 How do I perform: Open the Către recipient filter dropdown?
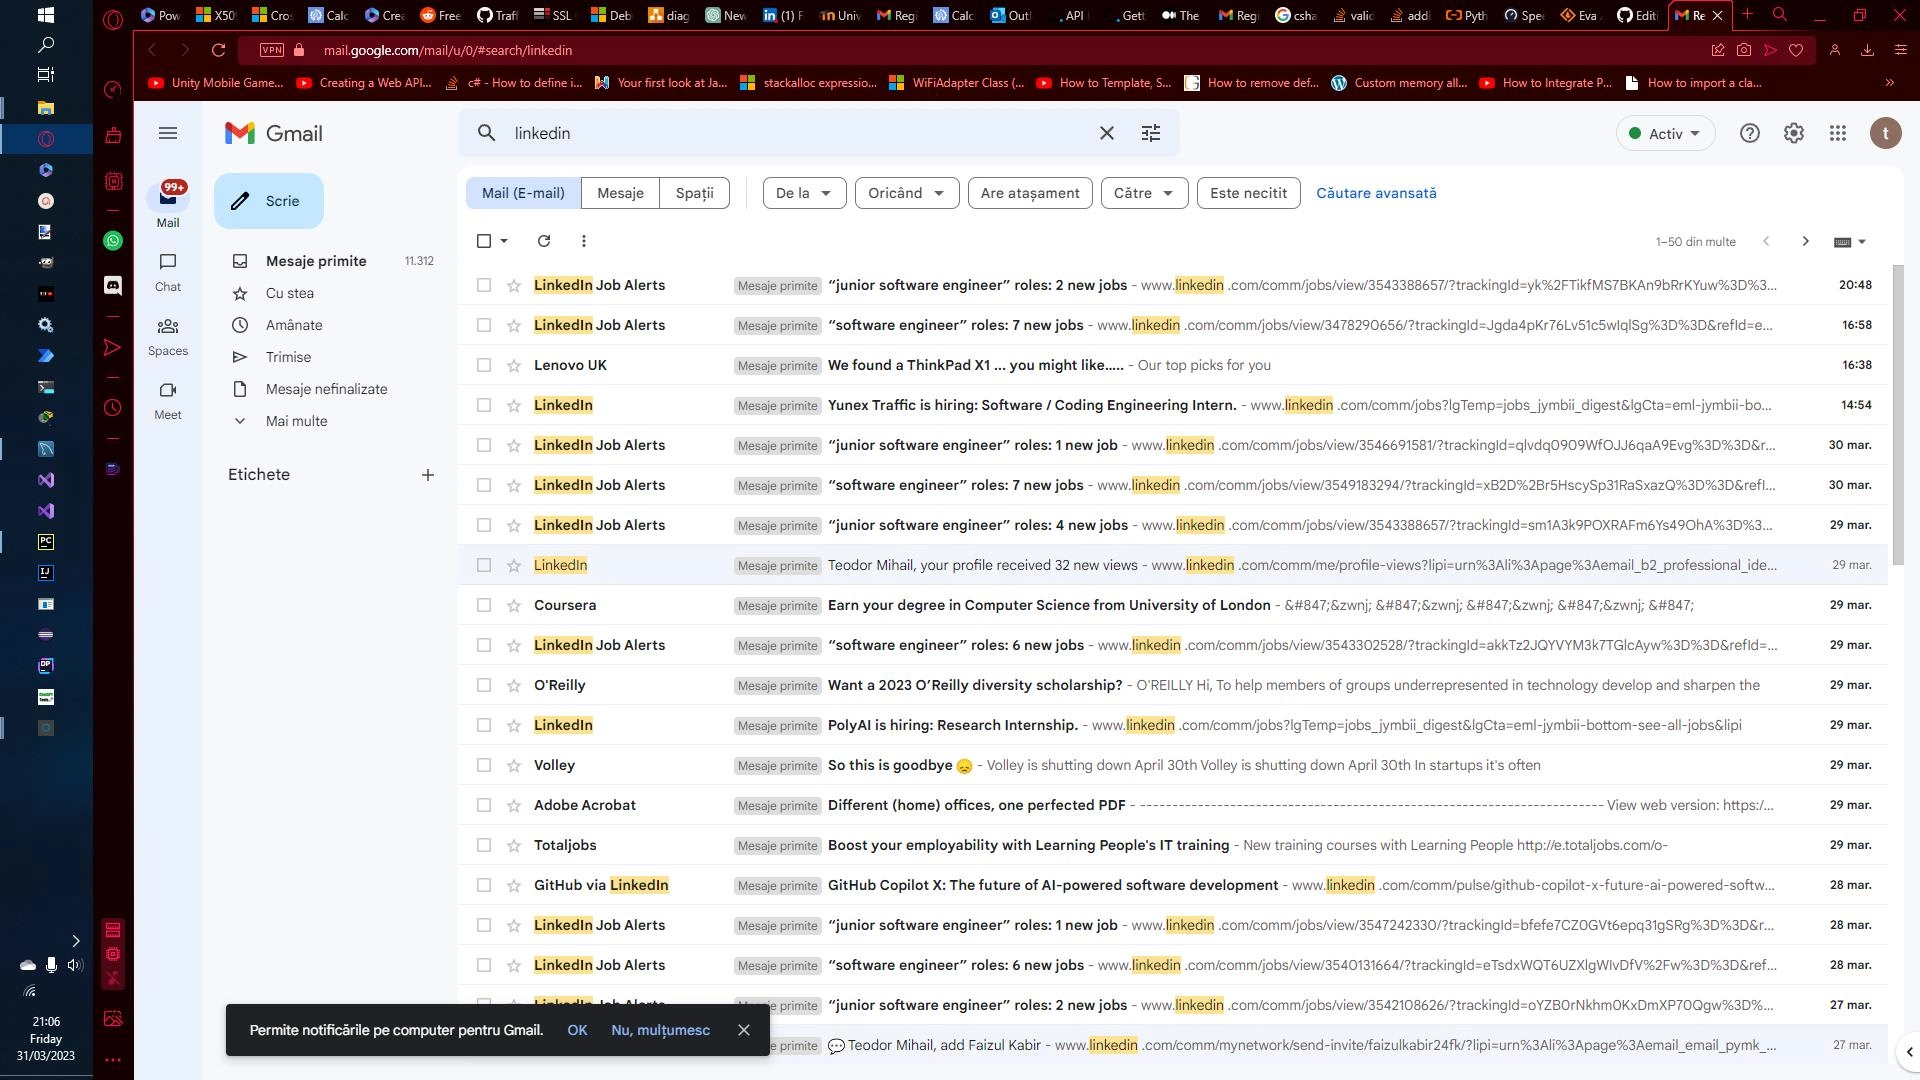click(x=1144, y=193)
